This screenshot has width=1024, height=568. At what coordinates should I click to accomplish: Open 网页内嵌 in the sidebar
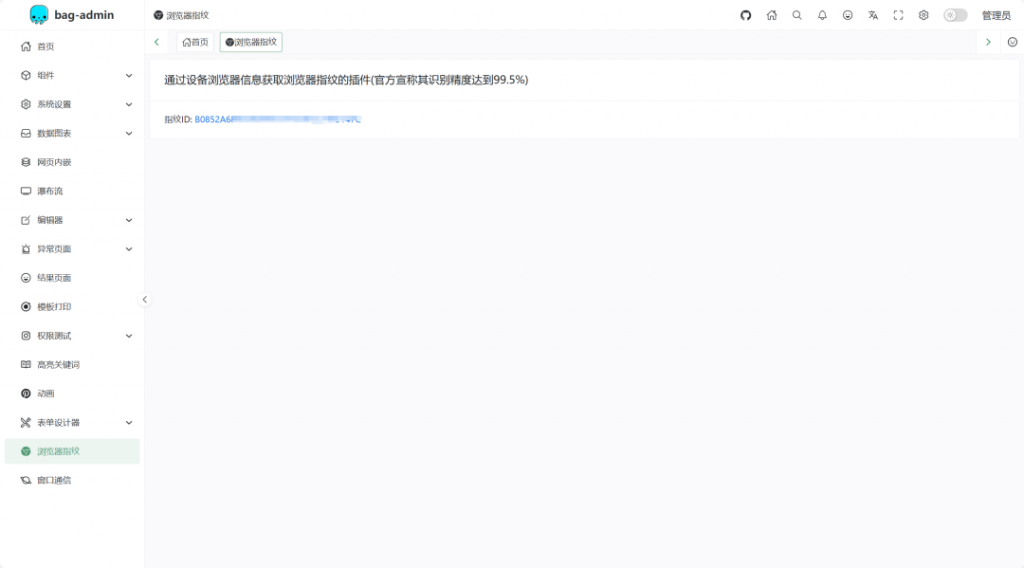(72, 162)
